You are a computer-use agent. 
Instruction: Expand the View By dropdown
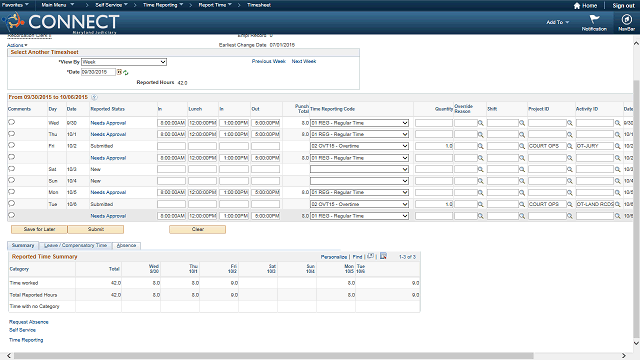pos(124,62)
